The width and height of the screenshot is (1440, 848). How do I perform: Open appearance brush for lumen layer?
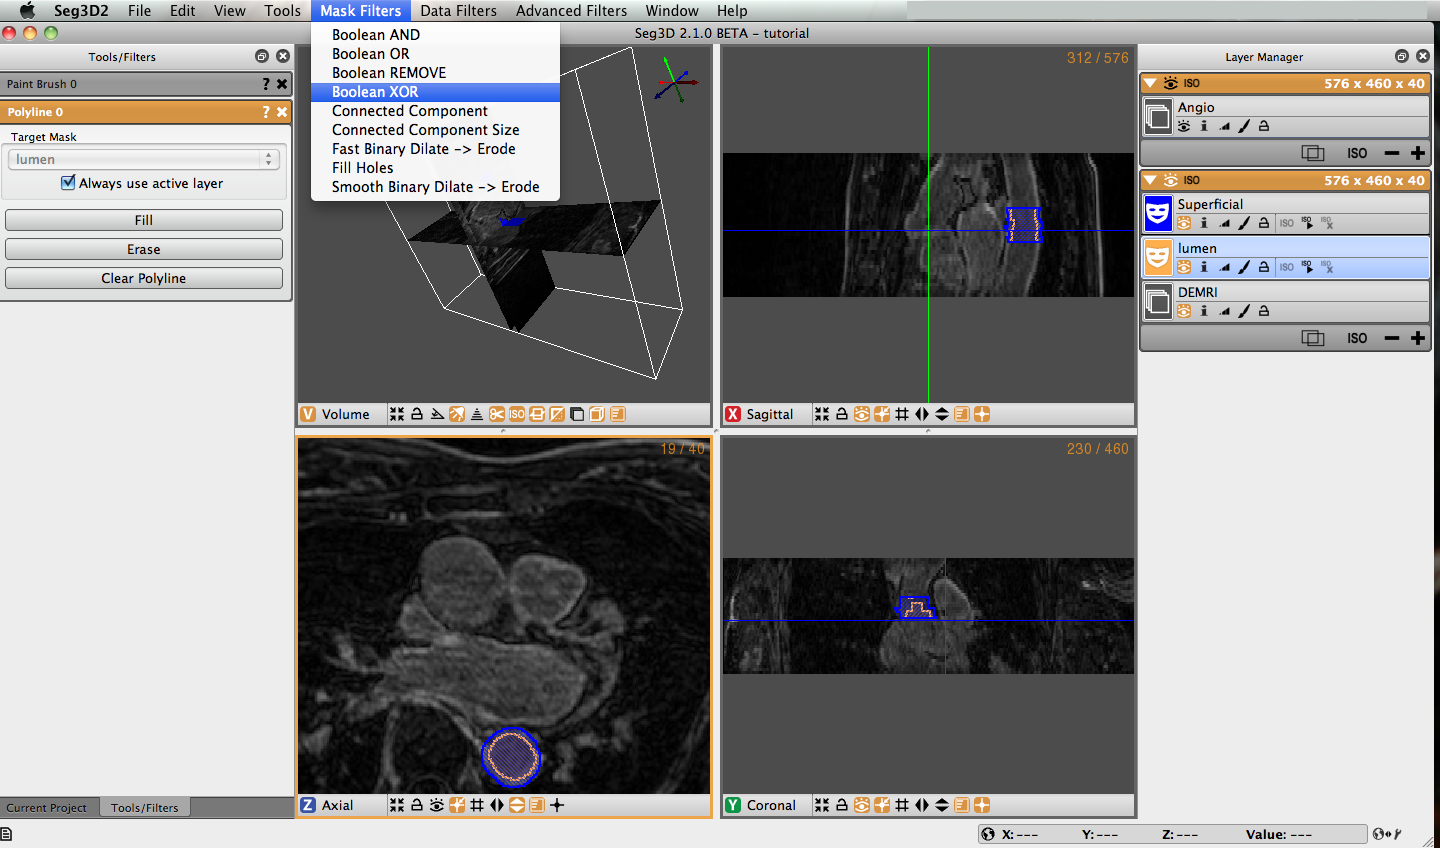pyautogui.click(x=1244, y=267)
